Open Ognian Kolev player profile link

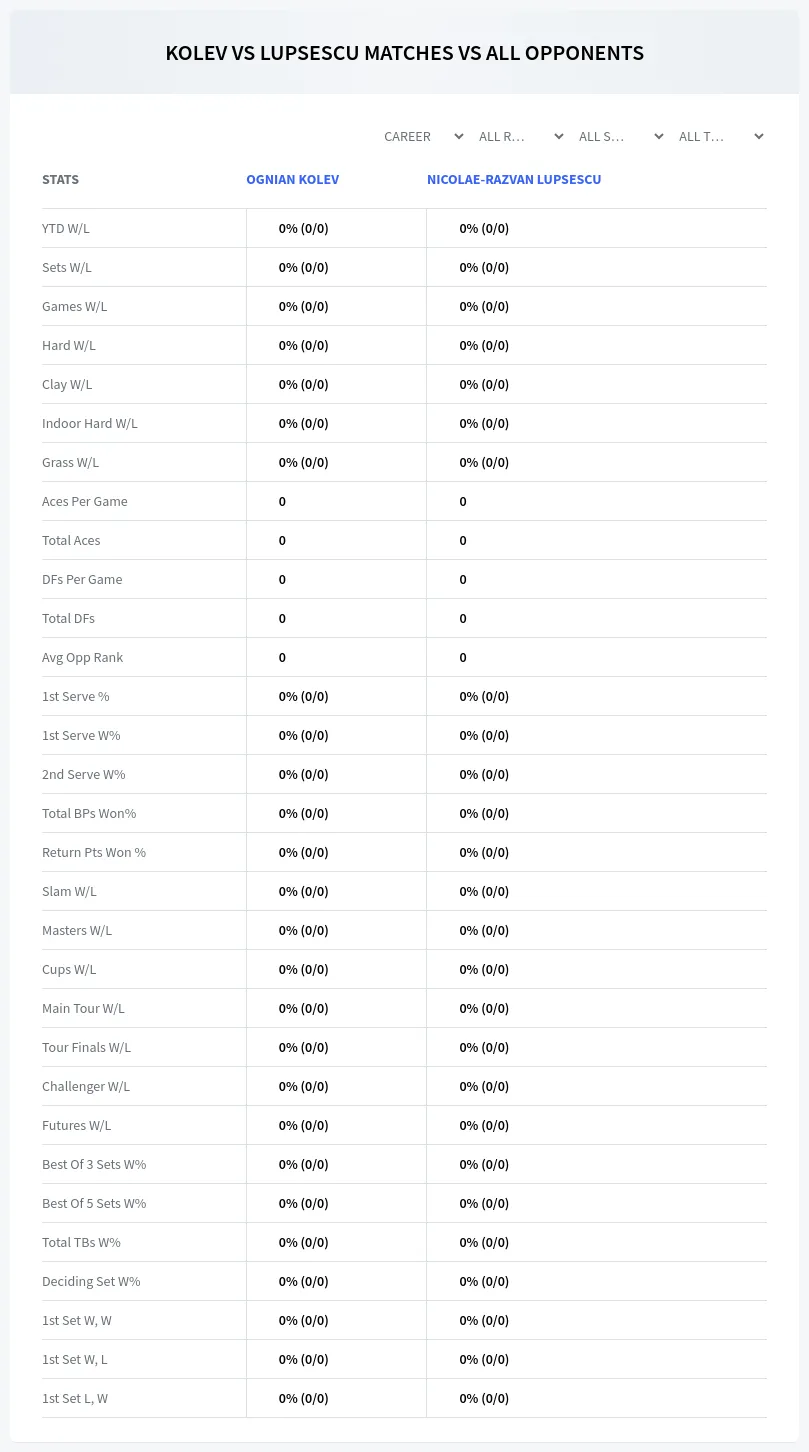pos(292,180)
